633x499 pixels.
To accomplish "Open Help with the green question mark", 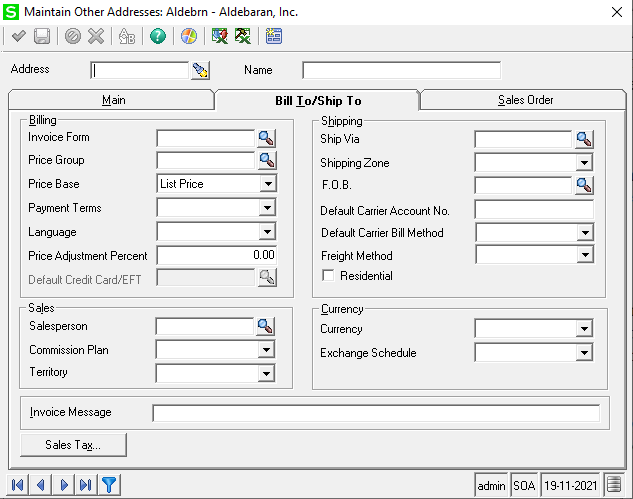I will [158, 36].
